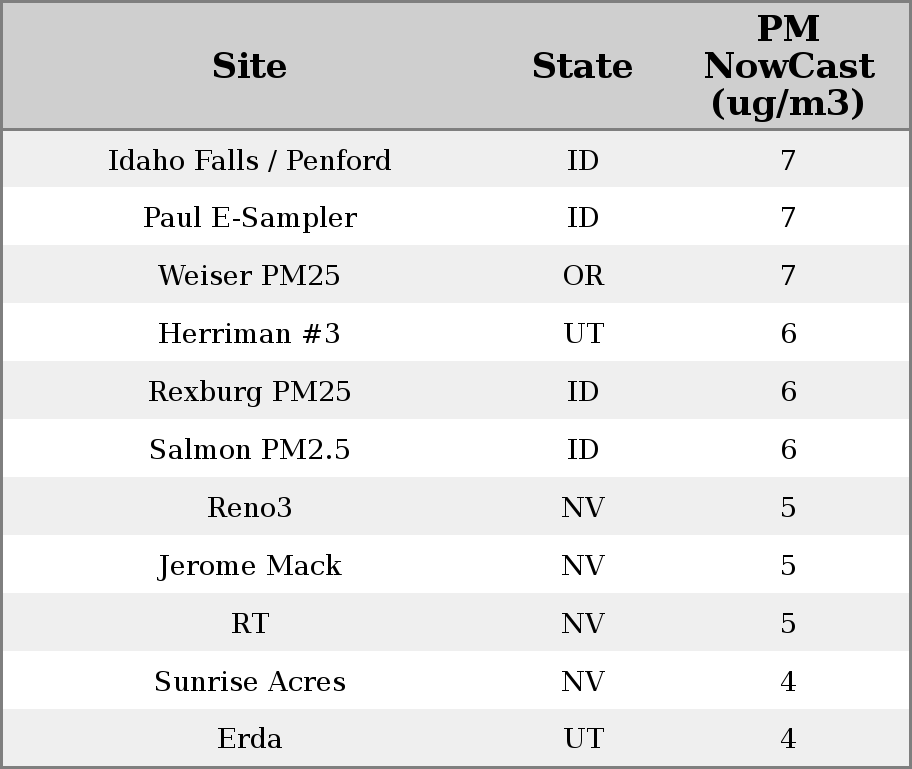Click the Site column header
This screenshot has height=769, width=912.
249,66
